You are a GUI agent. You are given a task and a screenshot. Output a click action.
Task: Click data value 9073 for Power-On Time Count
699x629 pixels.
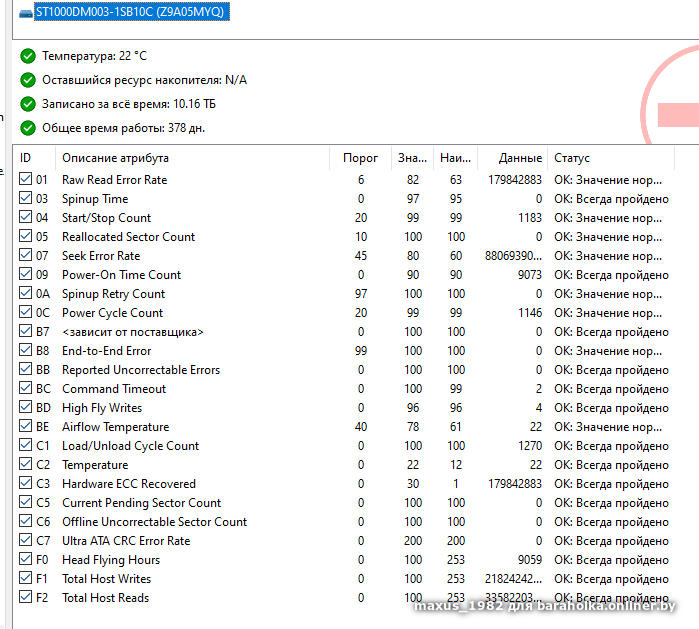click(530, 275)
